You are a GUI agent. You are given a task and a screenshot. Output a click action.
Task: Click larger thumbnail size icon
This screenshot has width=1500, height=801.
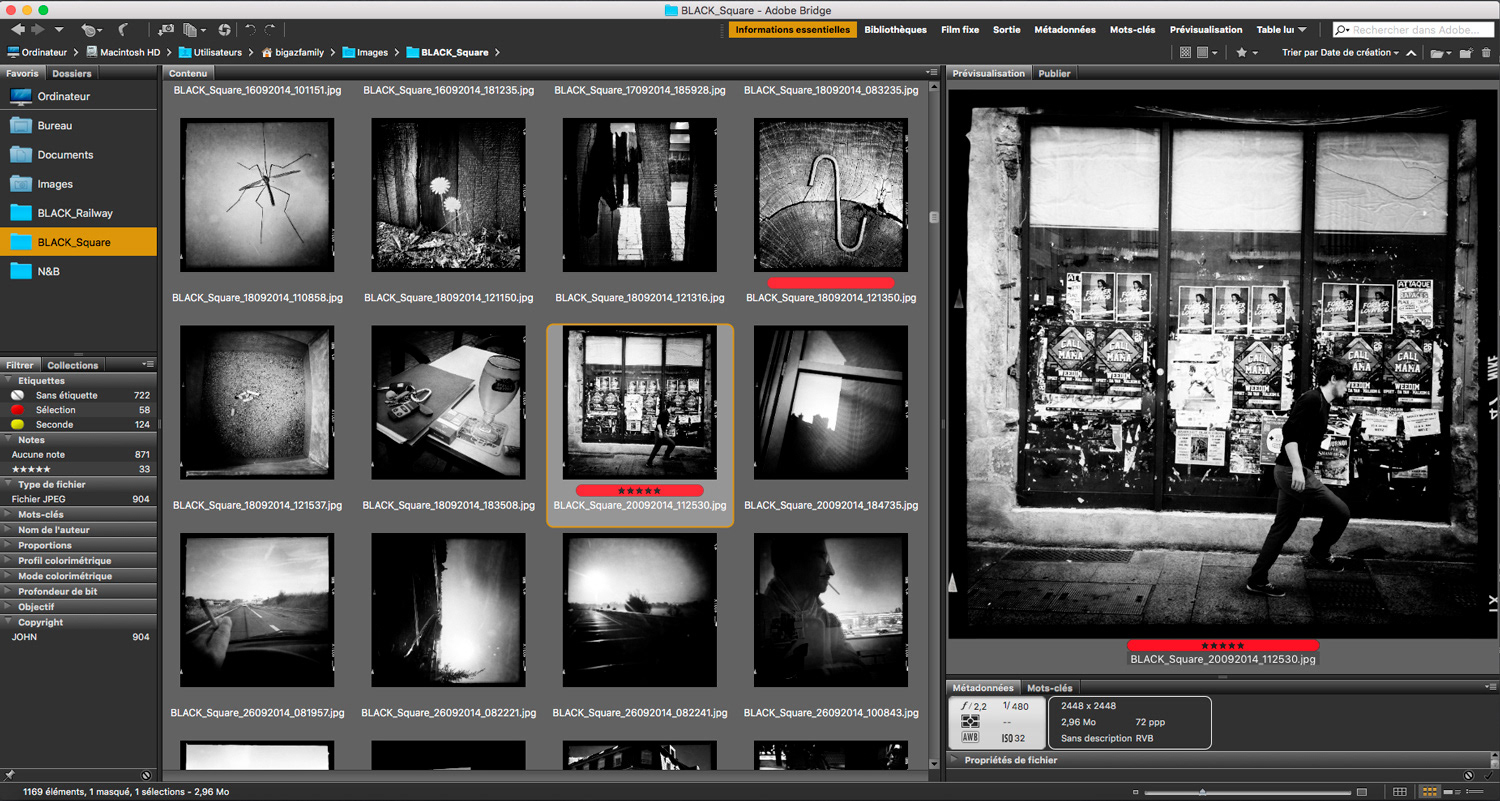tap(1362, 792)
